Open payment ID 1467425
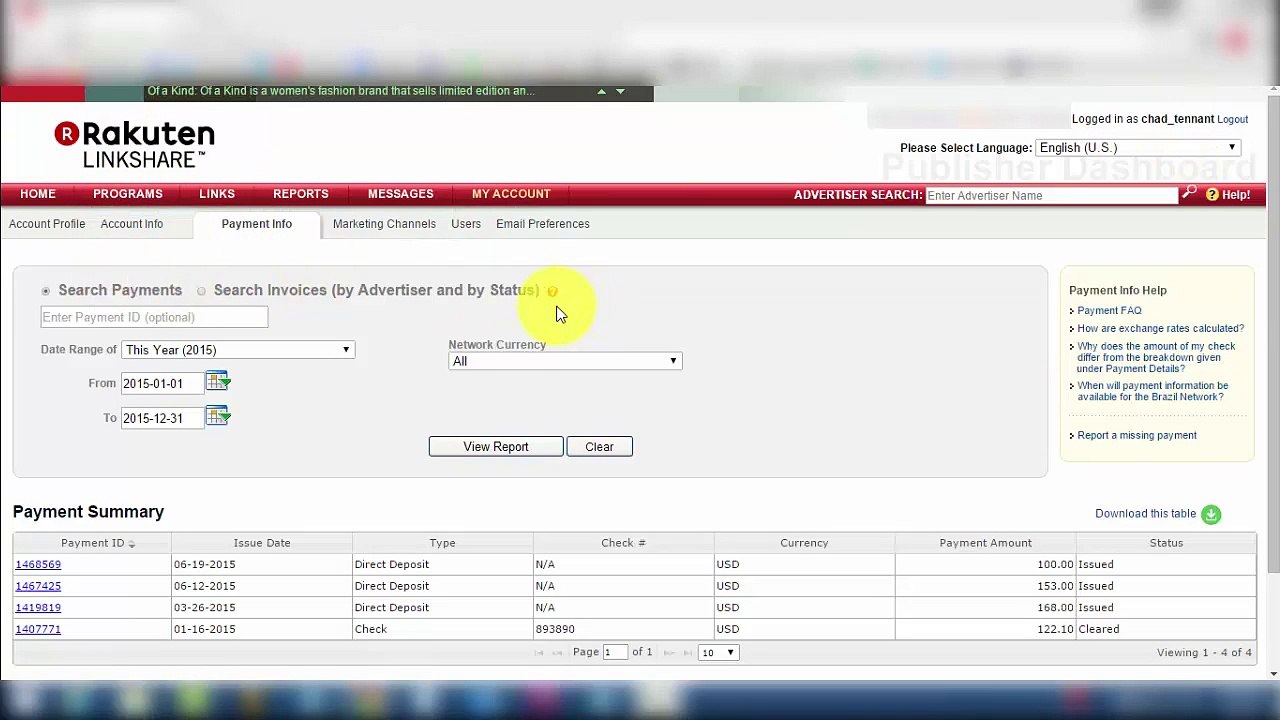 pos(38,586)
